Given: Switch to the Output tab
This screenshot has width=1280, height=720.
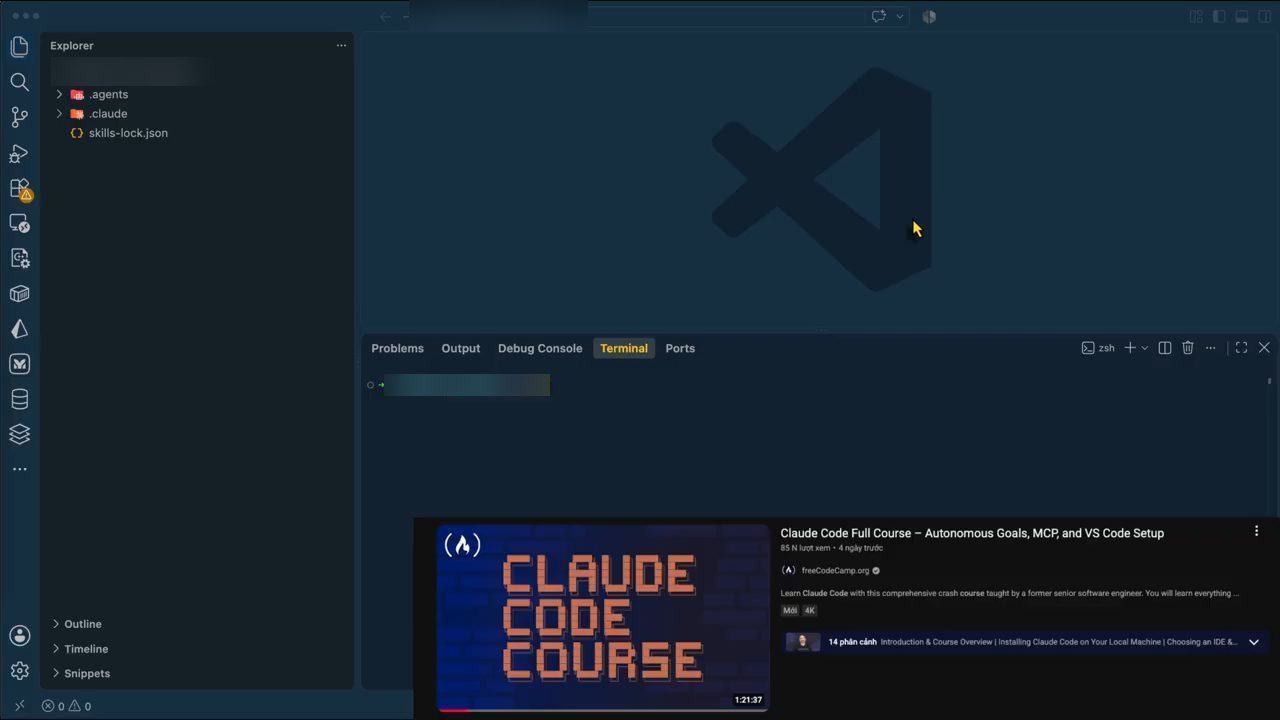Looking at the screenshot, I should coord(461,348).
